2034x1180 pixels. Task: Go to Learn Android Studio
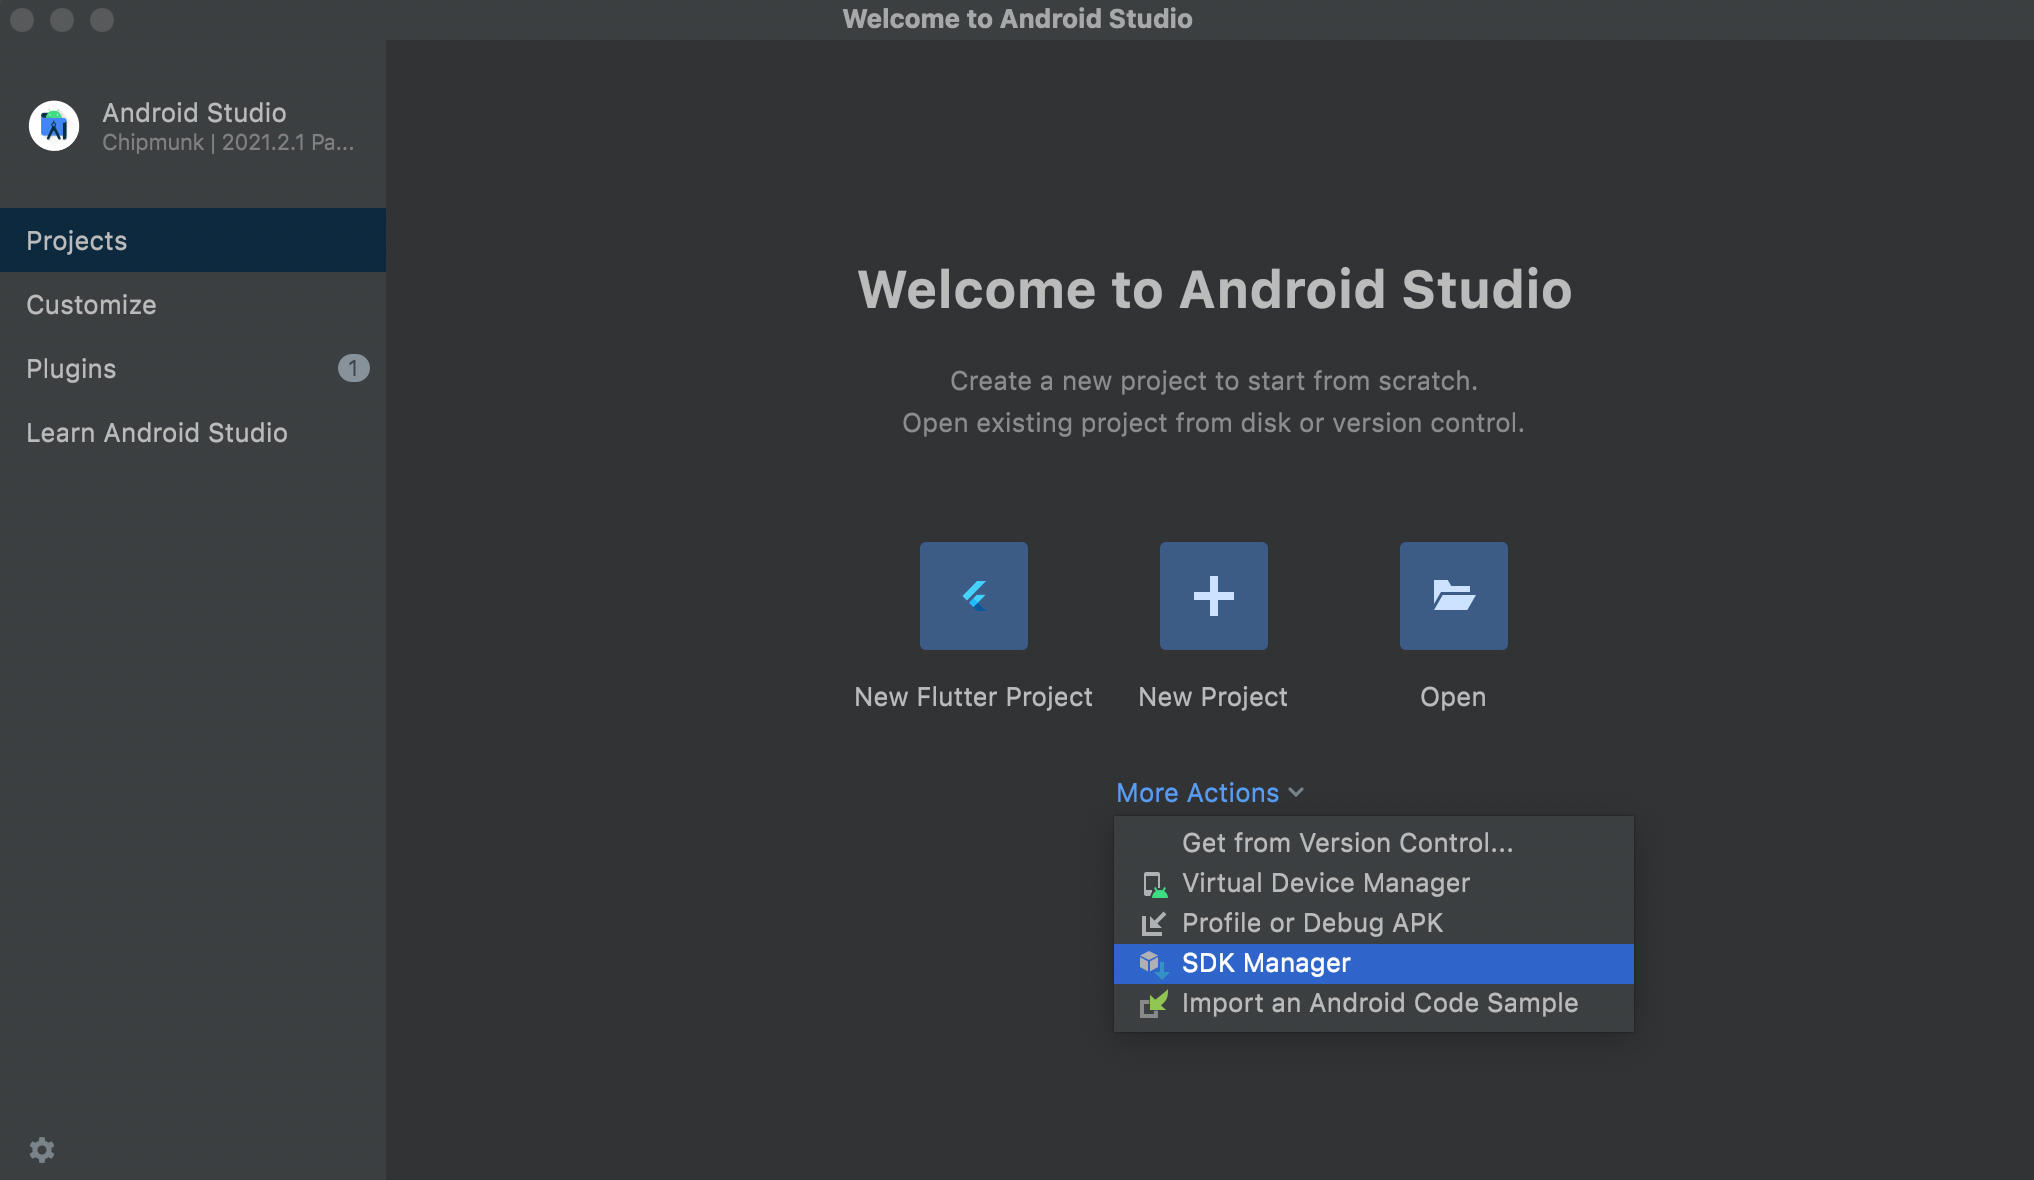tap(157, 433)
